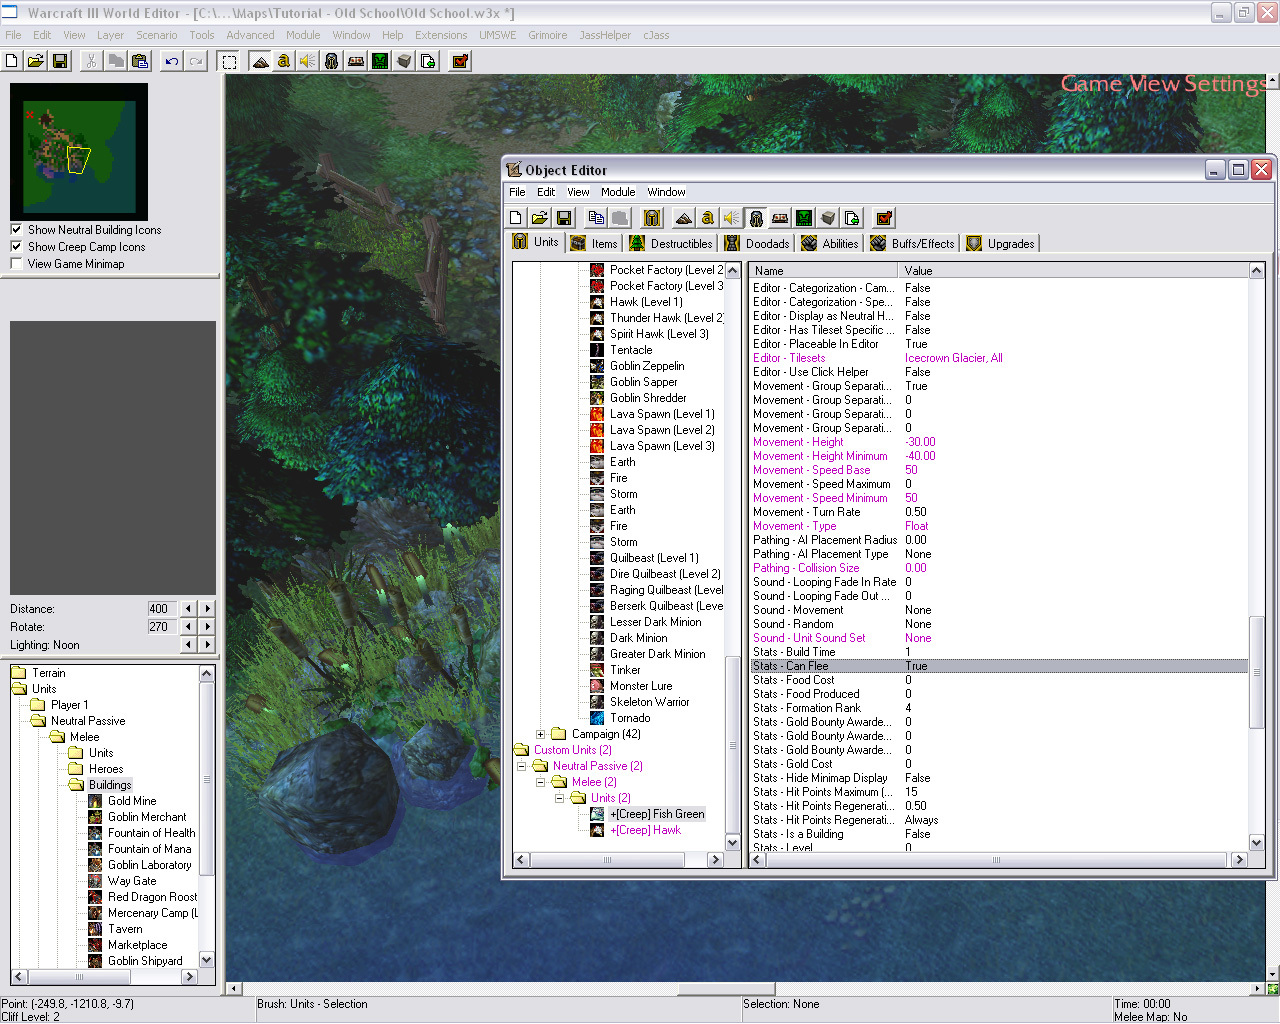Select the Selection Brush tool
Viewport: 1280px width, 1024px height.
coord(229,61)
